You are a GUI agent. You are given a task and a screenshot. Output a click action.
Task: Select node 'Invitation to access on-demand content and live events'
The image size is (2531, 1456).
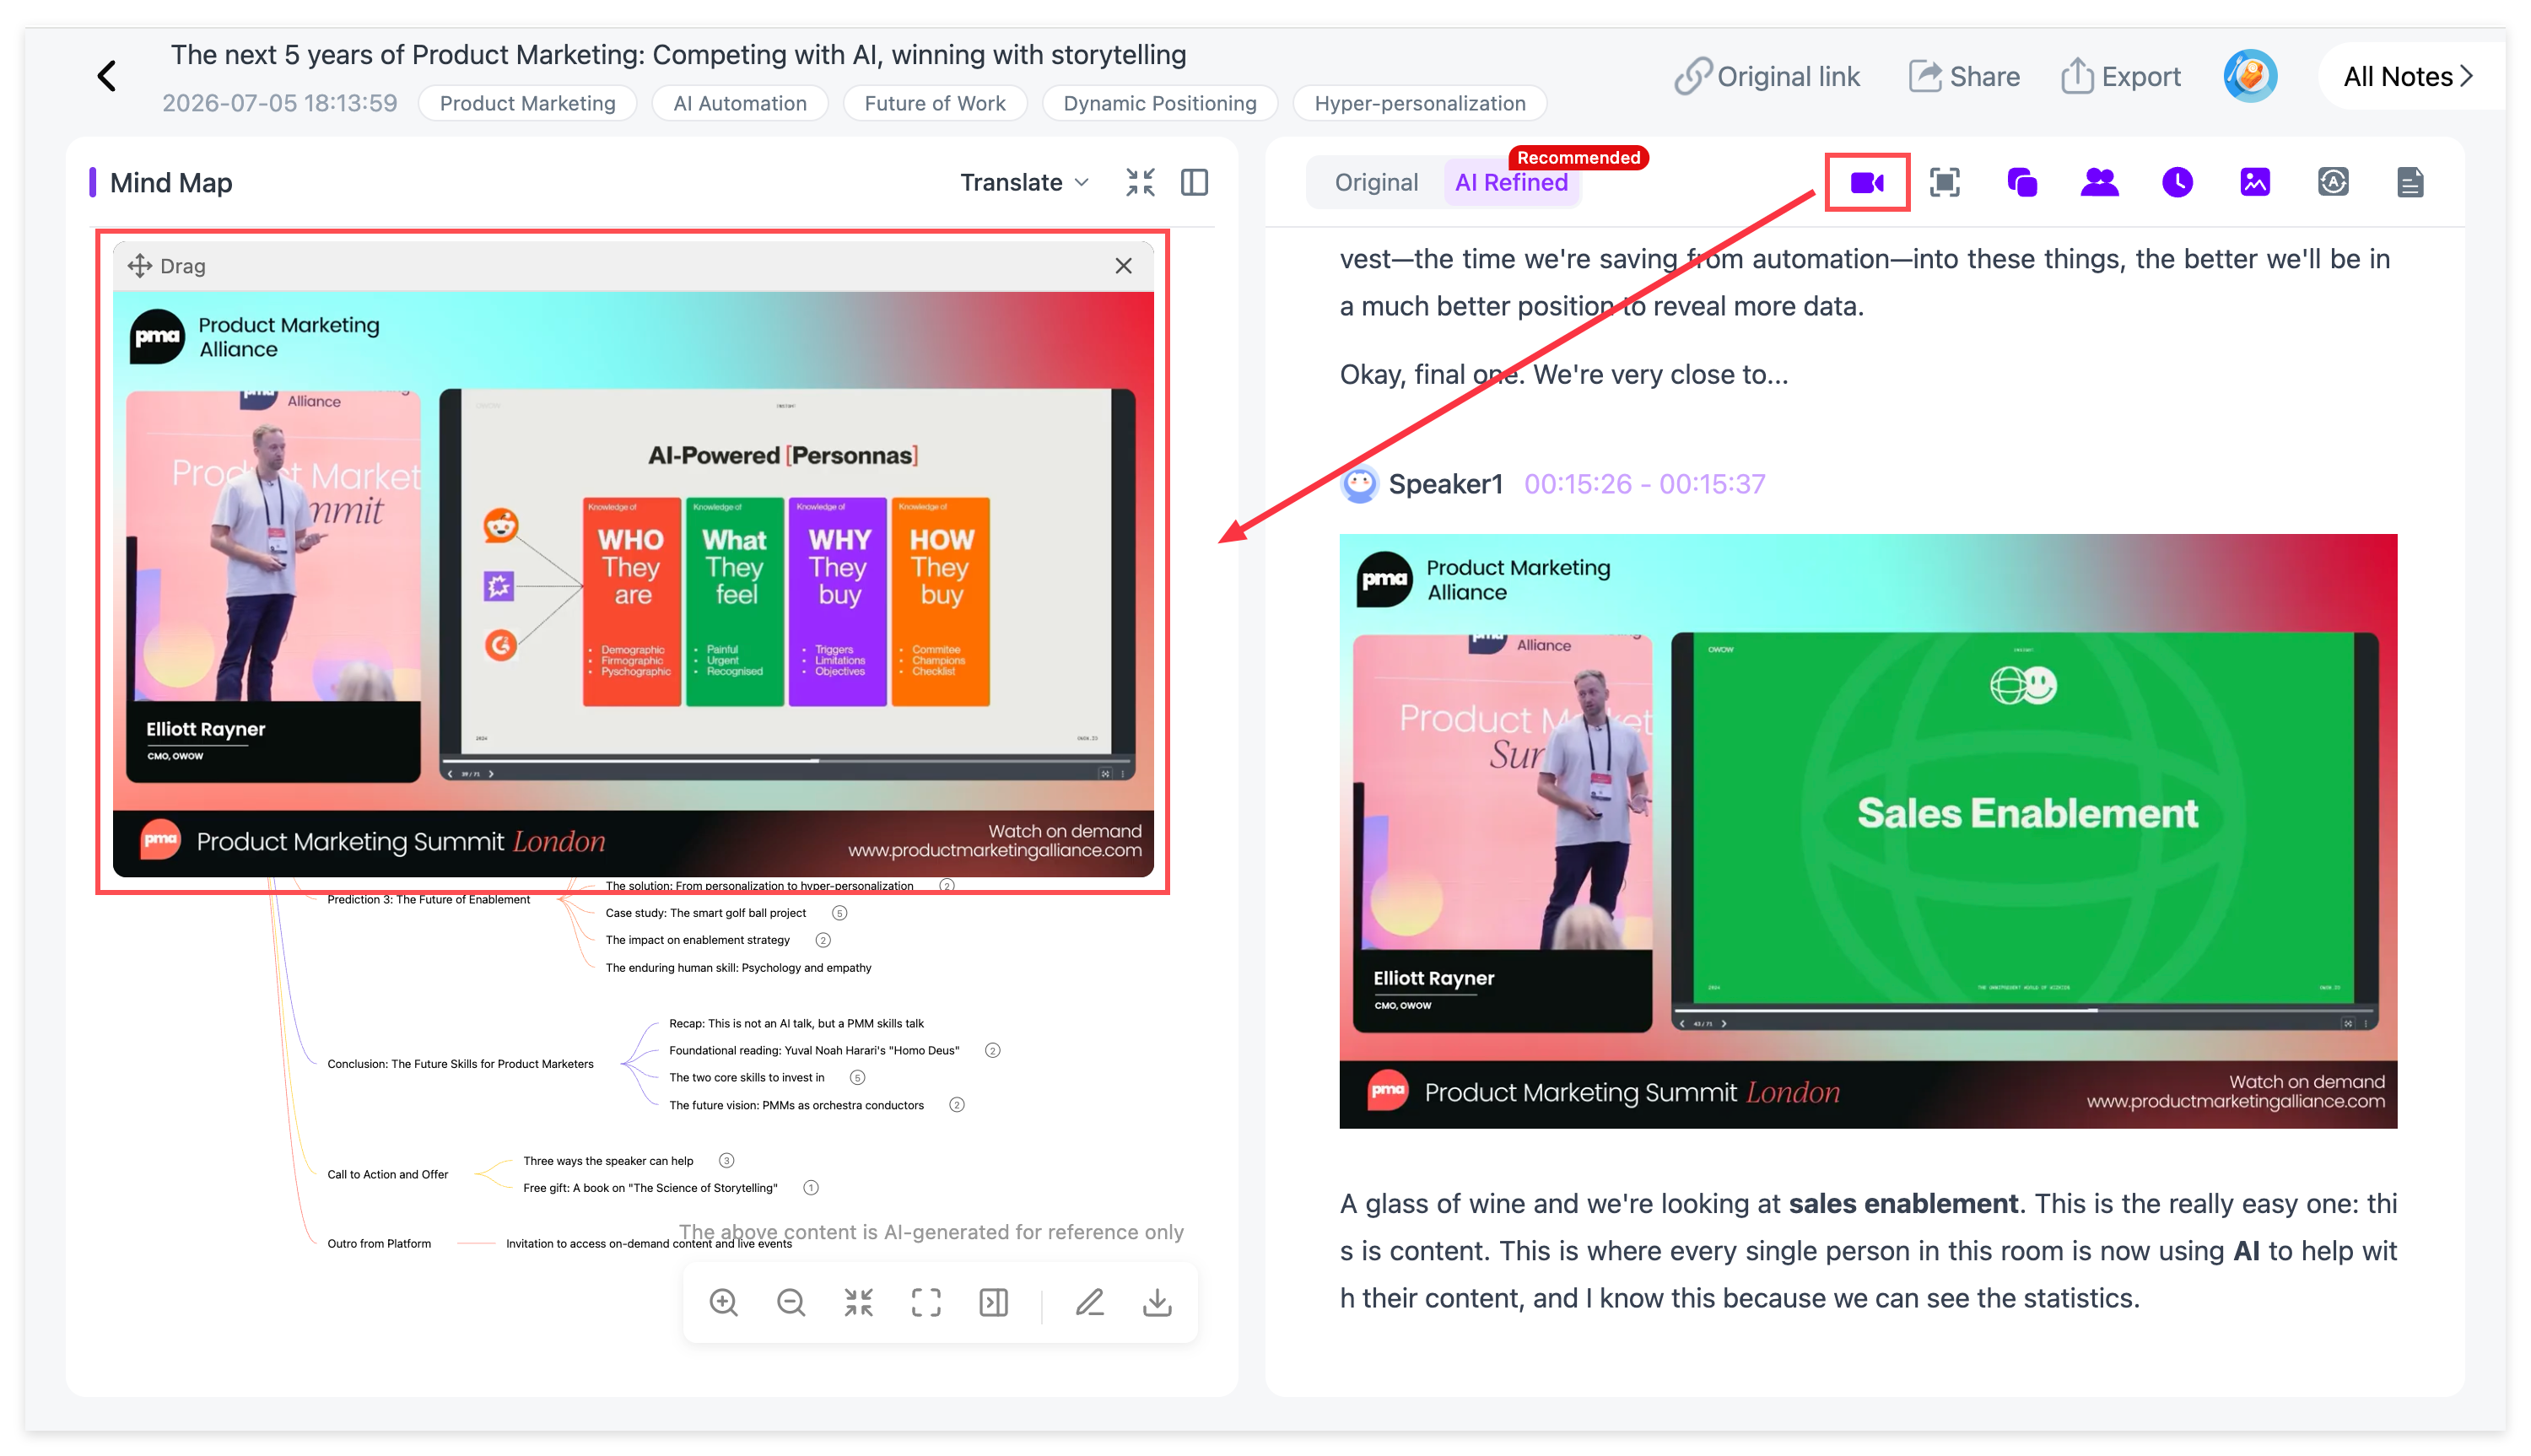tap(649, 1244)
